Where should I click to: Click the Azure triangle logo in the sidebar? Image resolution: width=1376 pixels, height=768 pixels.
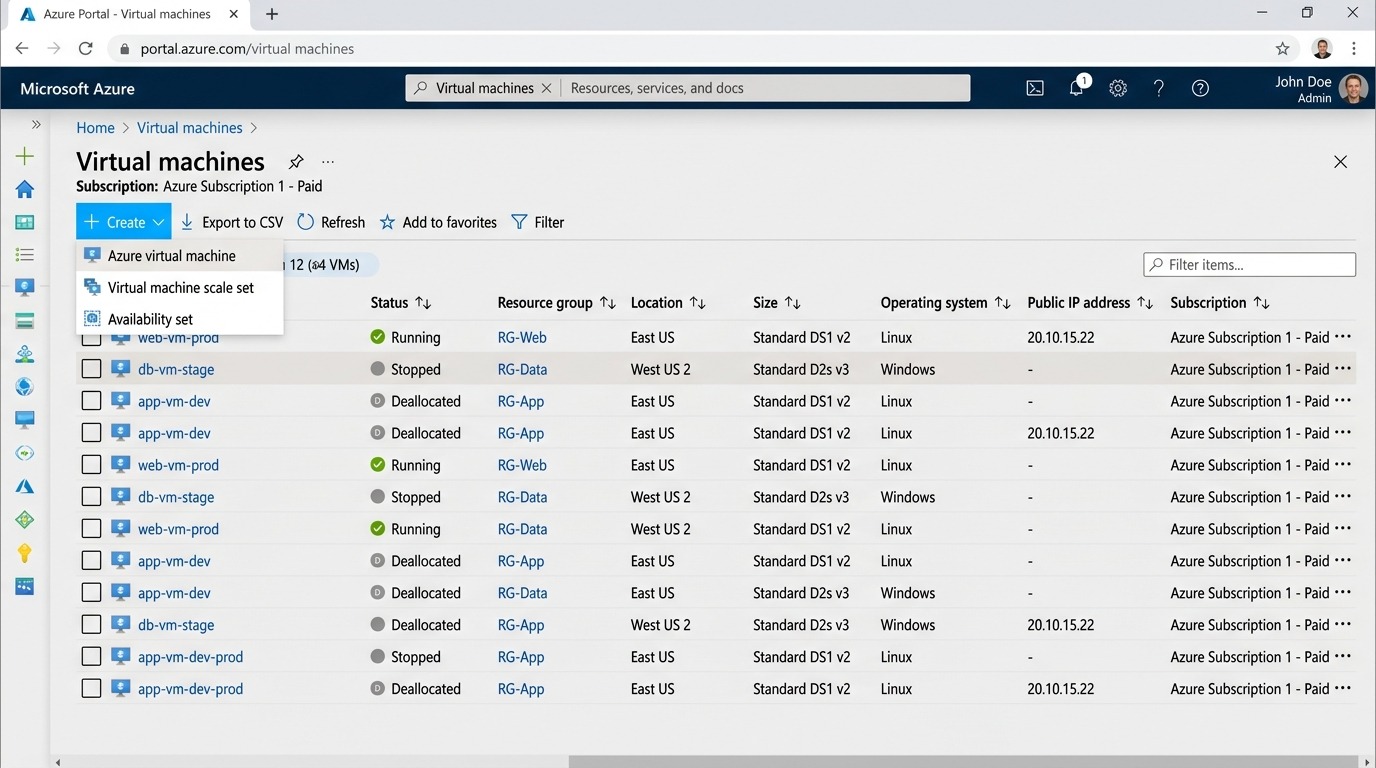tap(25, 486)
